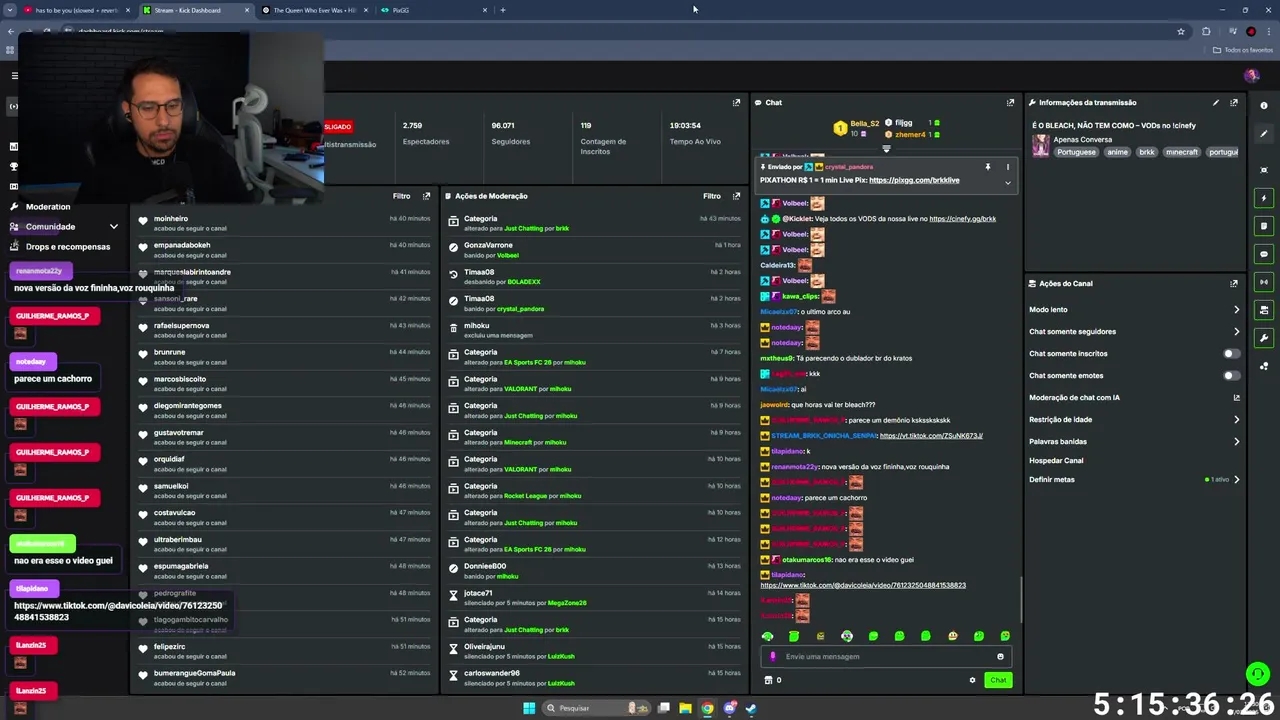Viewport: 1280px width, 720px height.
Task: Open tilapidano's tiktok.com video link in chat
Action: (863, 585)
